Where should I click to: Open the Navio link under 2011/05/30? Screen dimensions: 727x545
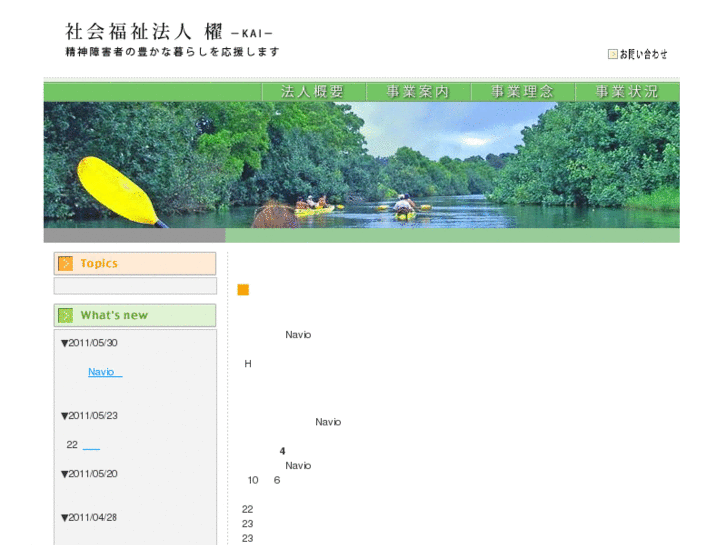[x=105, y=372]
